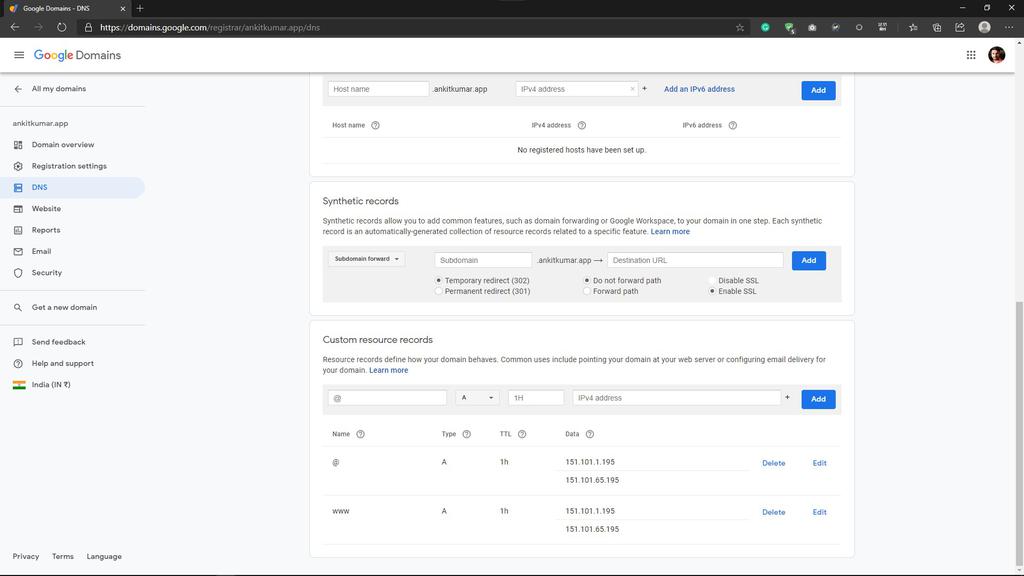Click the Send feedback icon
This screenshot has width=1024, height=576.
(18, 342)
